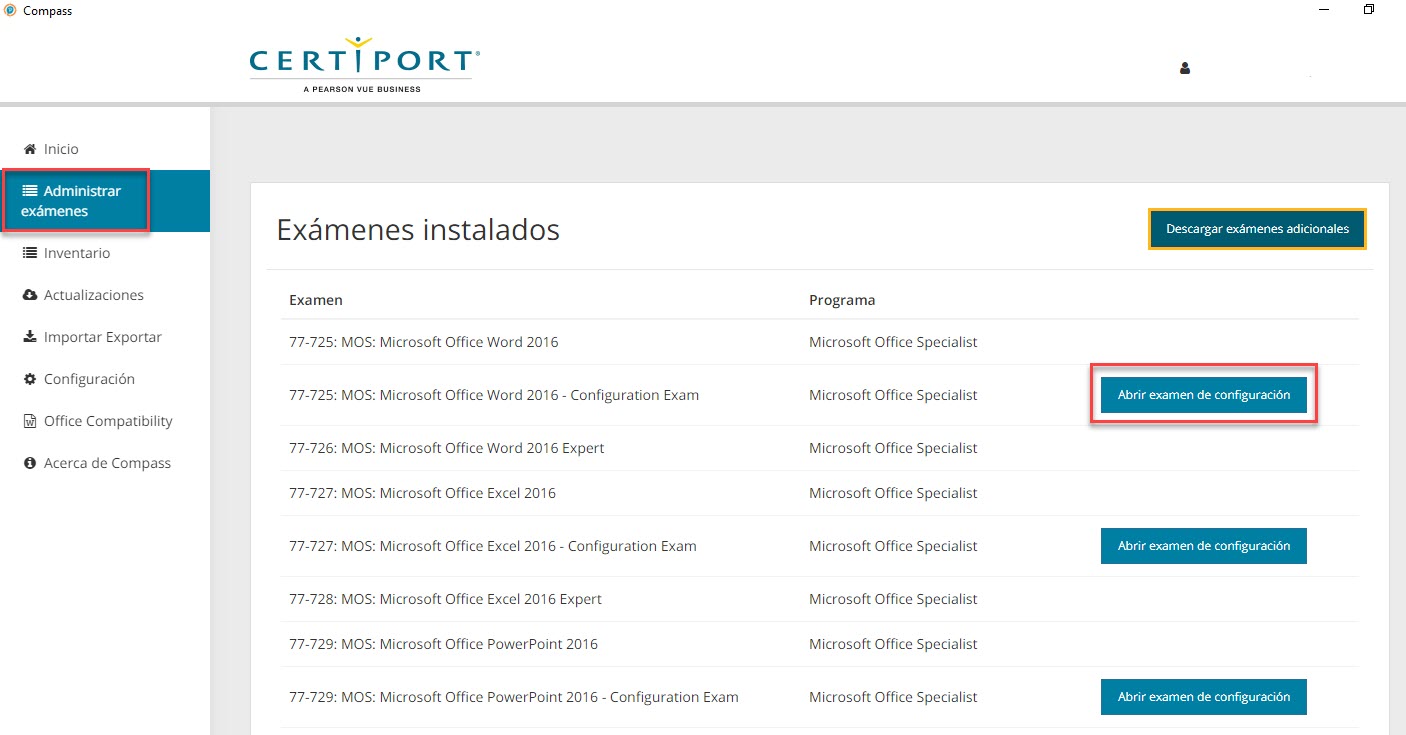Open the Office Compatibility page
This screenshot has height=735, width=1406.
[105, 421]
